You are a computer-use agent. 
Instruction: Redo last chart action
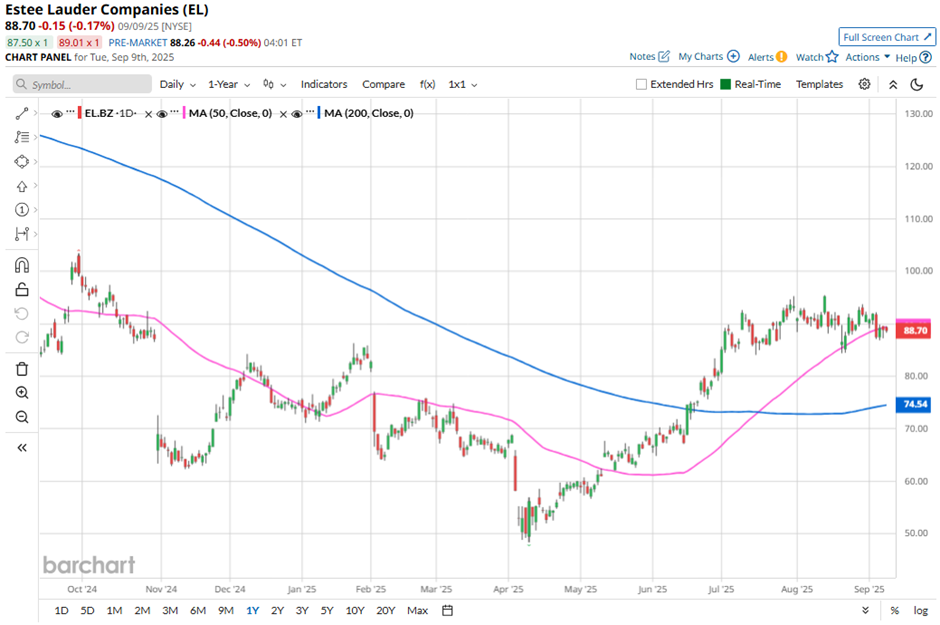[22, 337]
